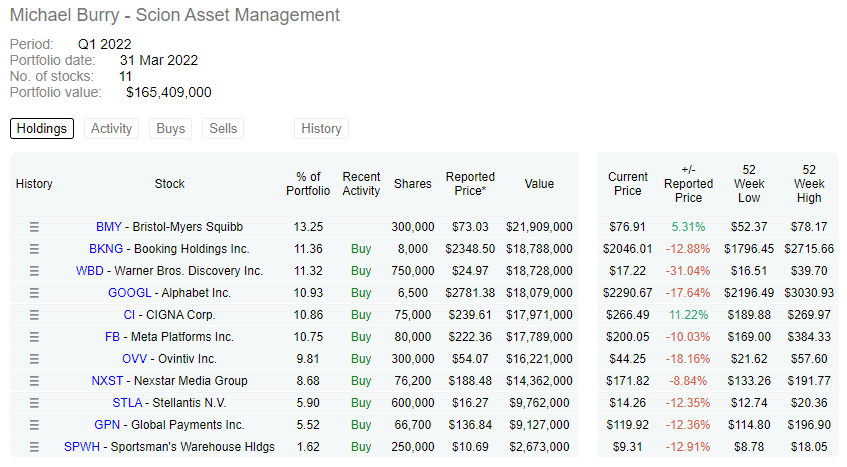Select the $2290.67 current price cell
The height and width of the screenshot is (467, 847).
(628, 293)
